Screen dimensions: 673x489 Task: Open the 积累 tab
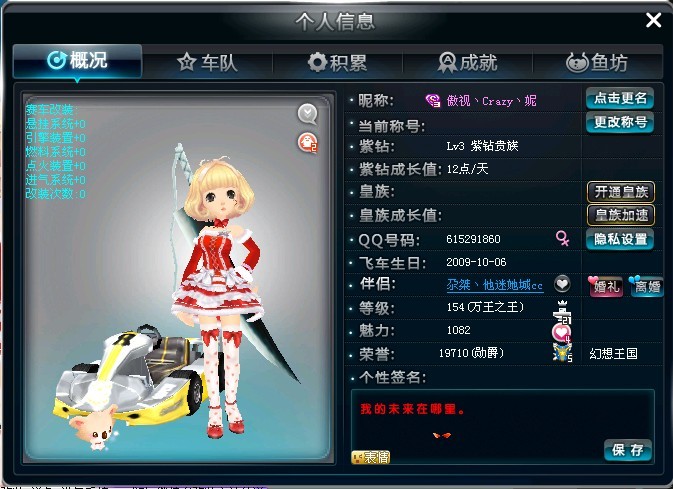(x=338, y=63)
